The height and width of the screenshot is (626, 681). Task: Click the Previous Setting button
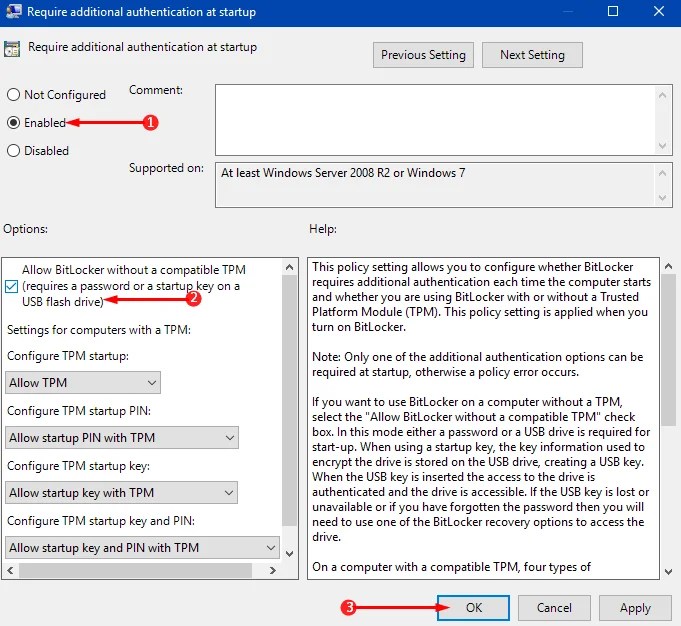pyautogui.click(x=423, y=55)
